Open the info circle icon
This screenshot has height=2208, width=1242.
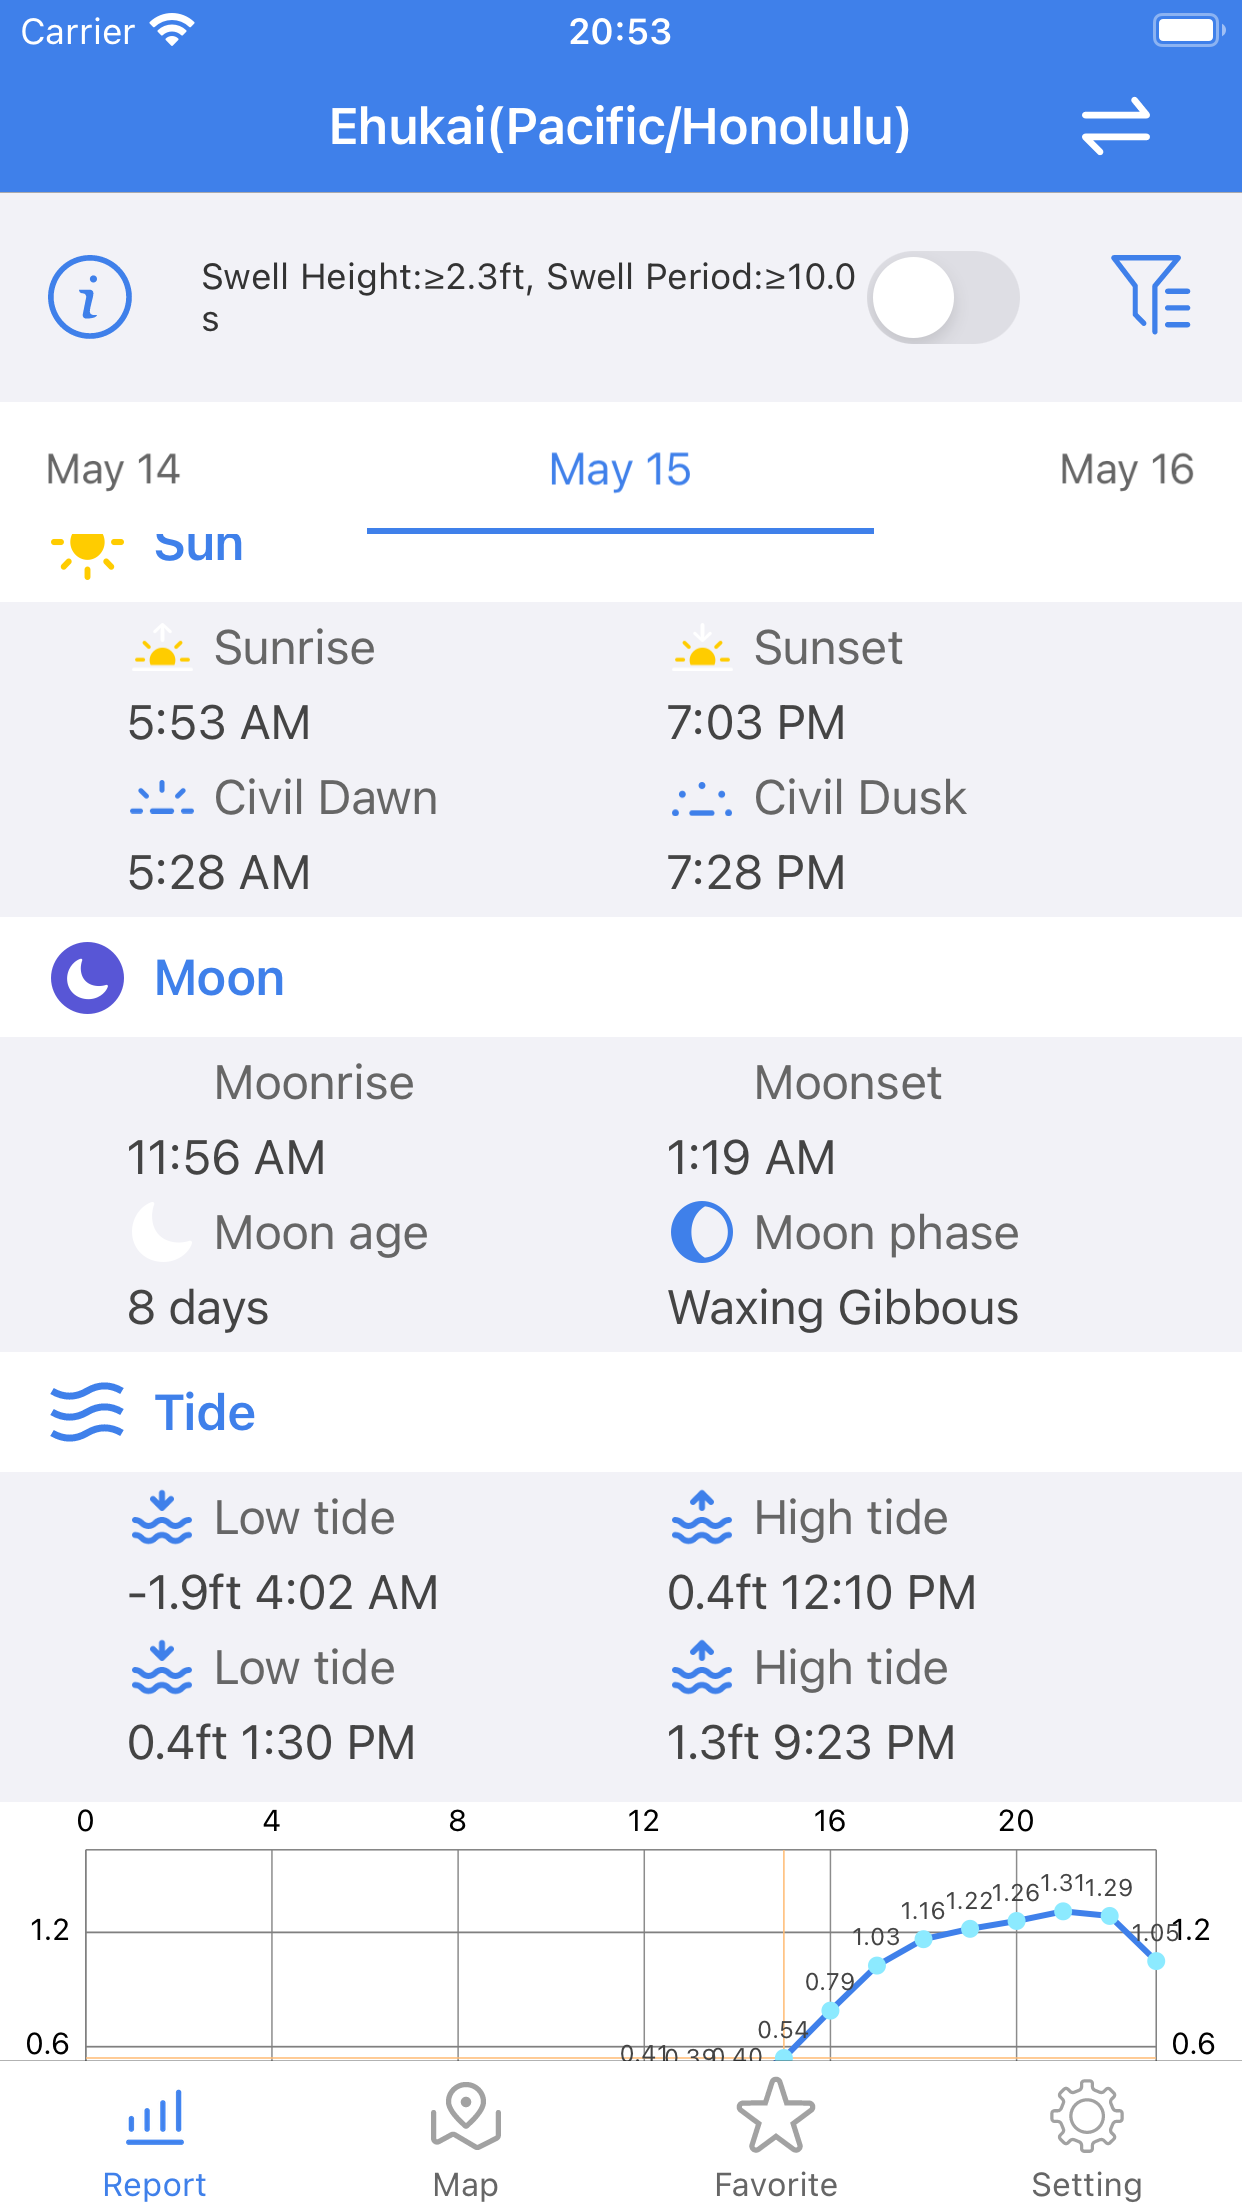[90, 297]
